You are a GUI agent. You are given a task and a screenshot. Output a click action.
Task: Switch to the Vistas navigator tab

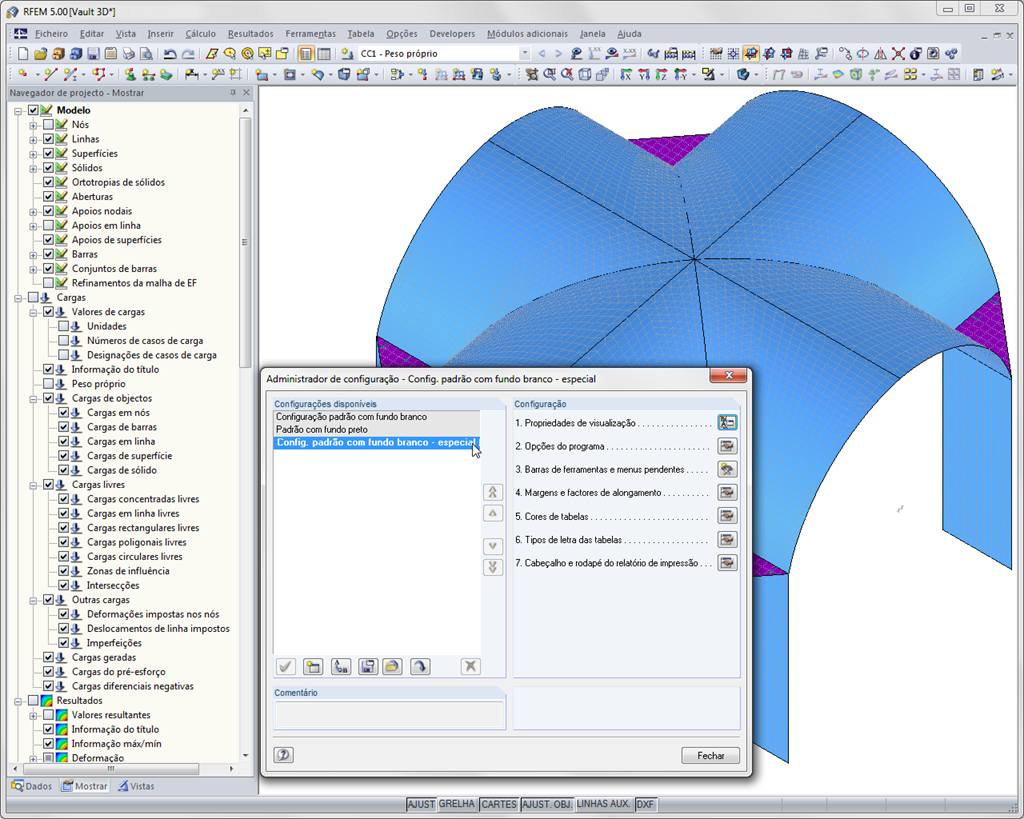(x=136, y=786)
